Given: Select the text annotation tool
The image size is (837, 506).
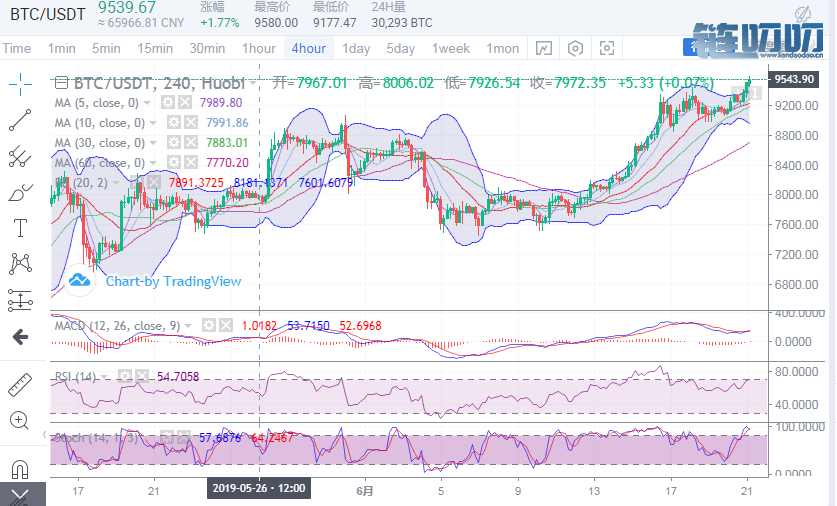Looking at the screenshot, I should tap(20, 228).
